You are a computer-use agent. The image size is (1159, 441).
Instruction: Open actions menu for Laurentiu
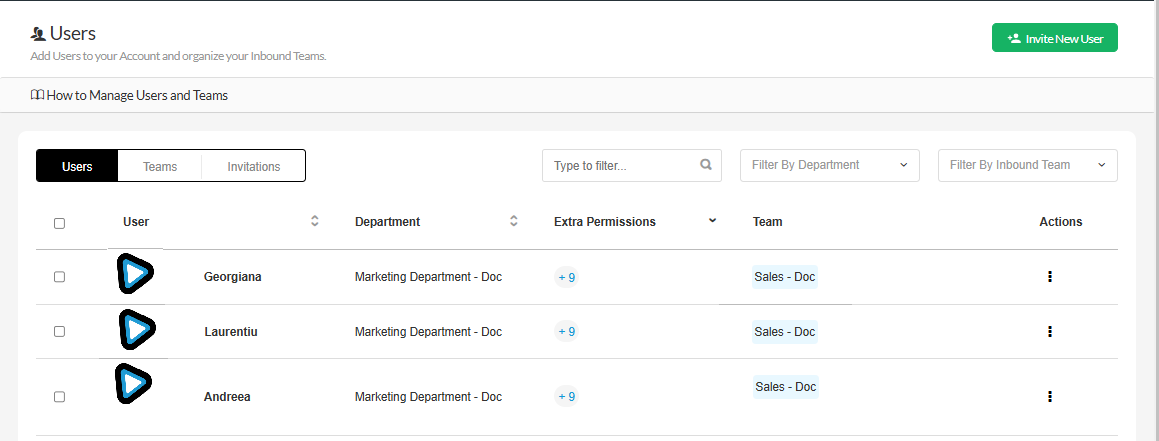click(1049, 331)
